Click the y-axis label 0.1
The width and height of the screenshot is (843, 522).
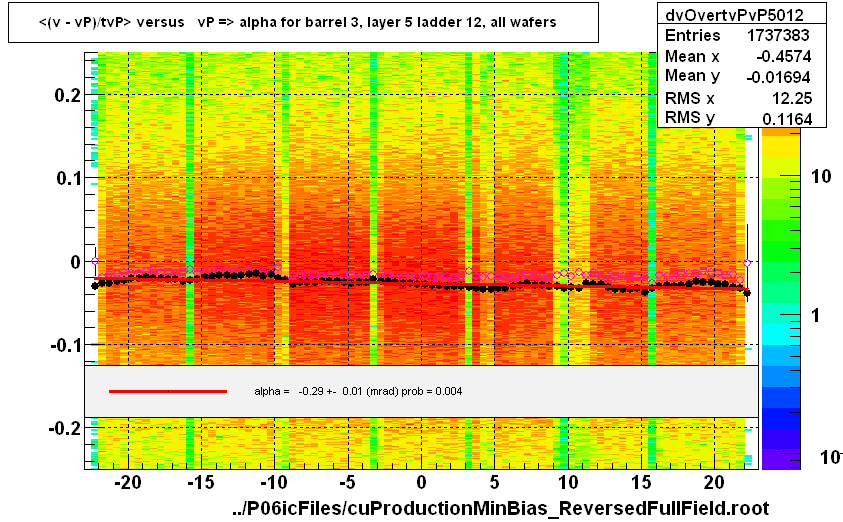(68, 178)
